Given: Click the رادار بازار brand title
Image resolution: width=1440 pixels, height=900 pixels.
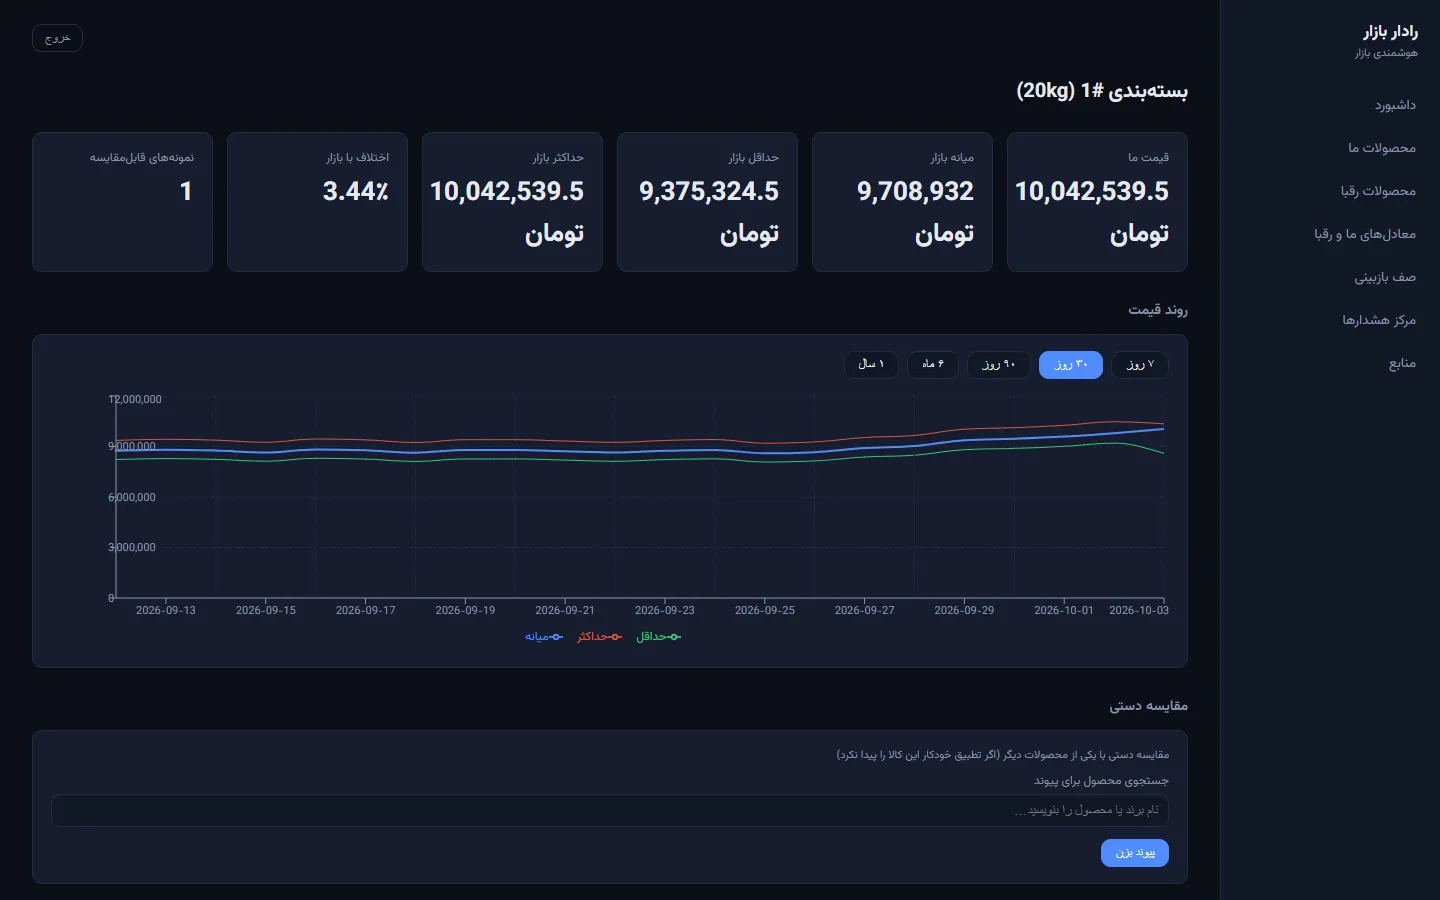Looking at the screenshot, I should [1390, 32].
